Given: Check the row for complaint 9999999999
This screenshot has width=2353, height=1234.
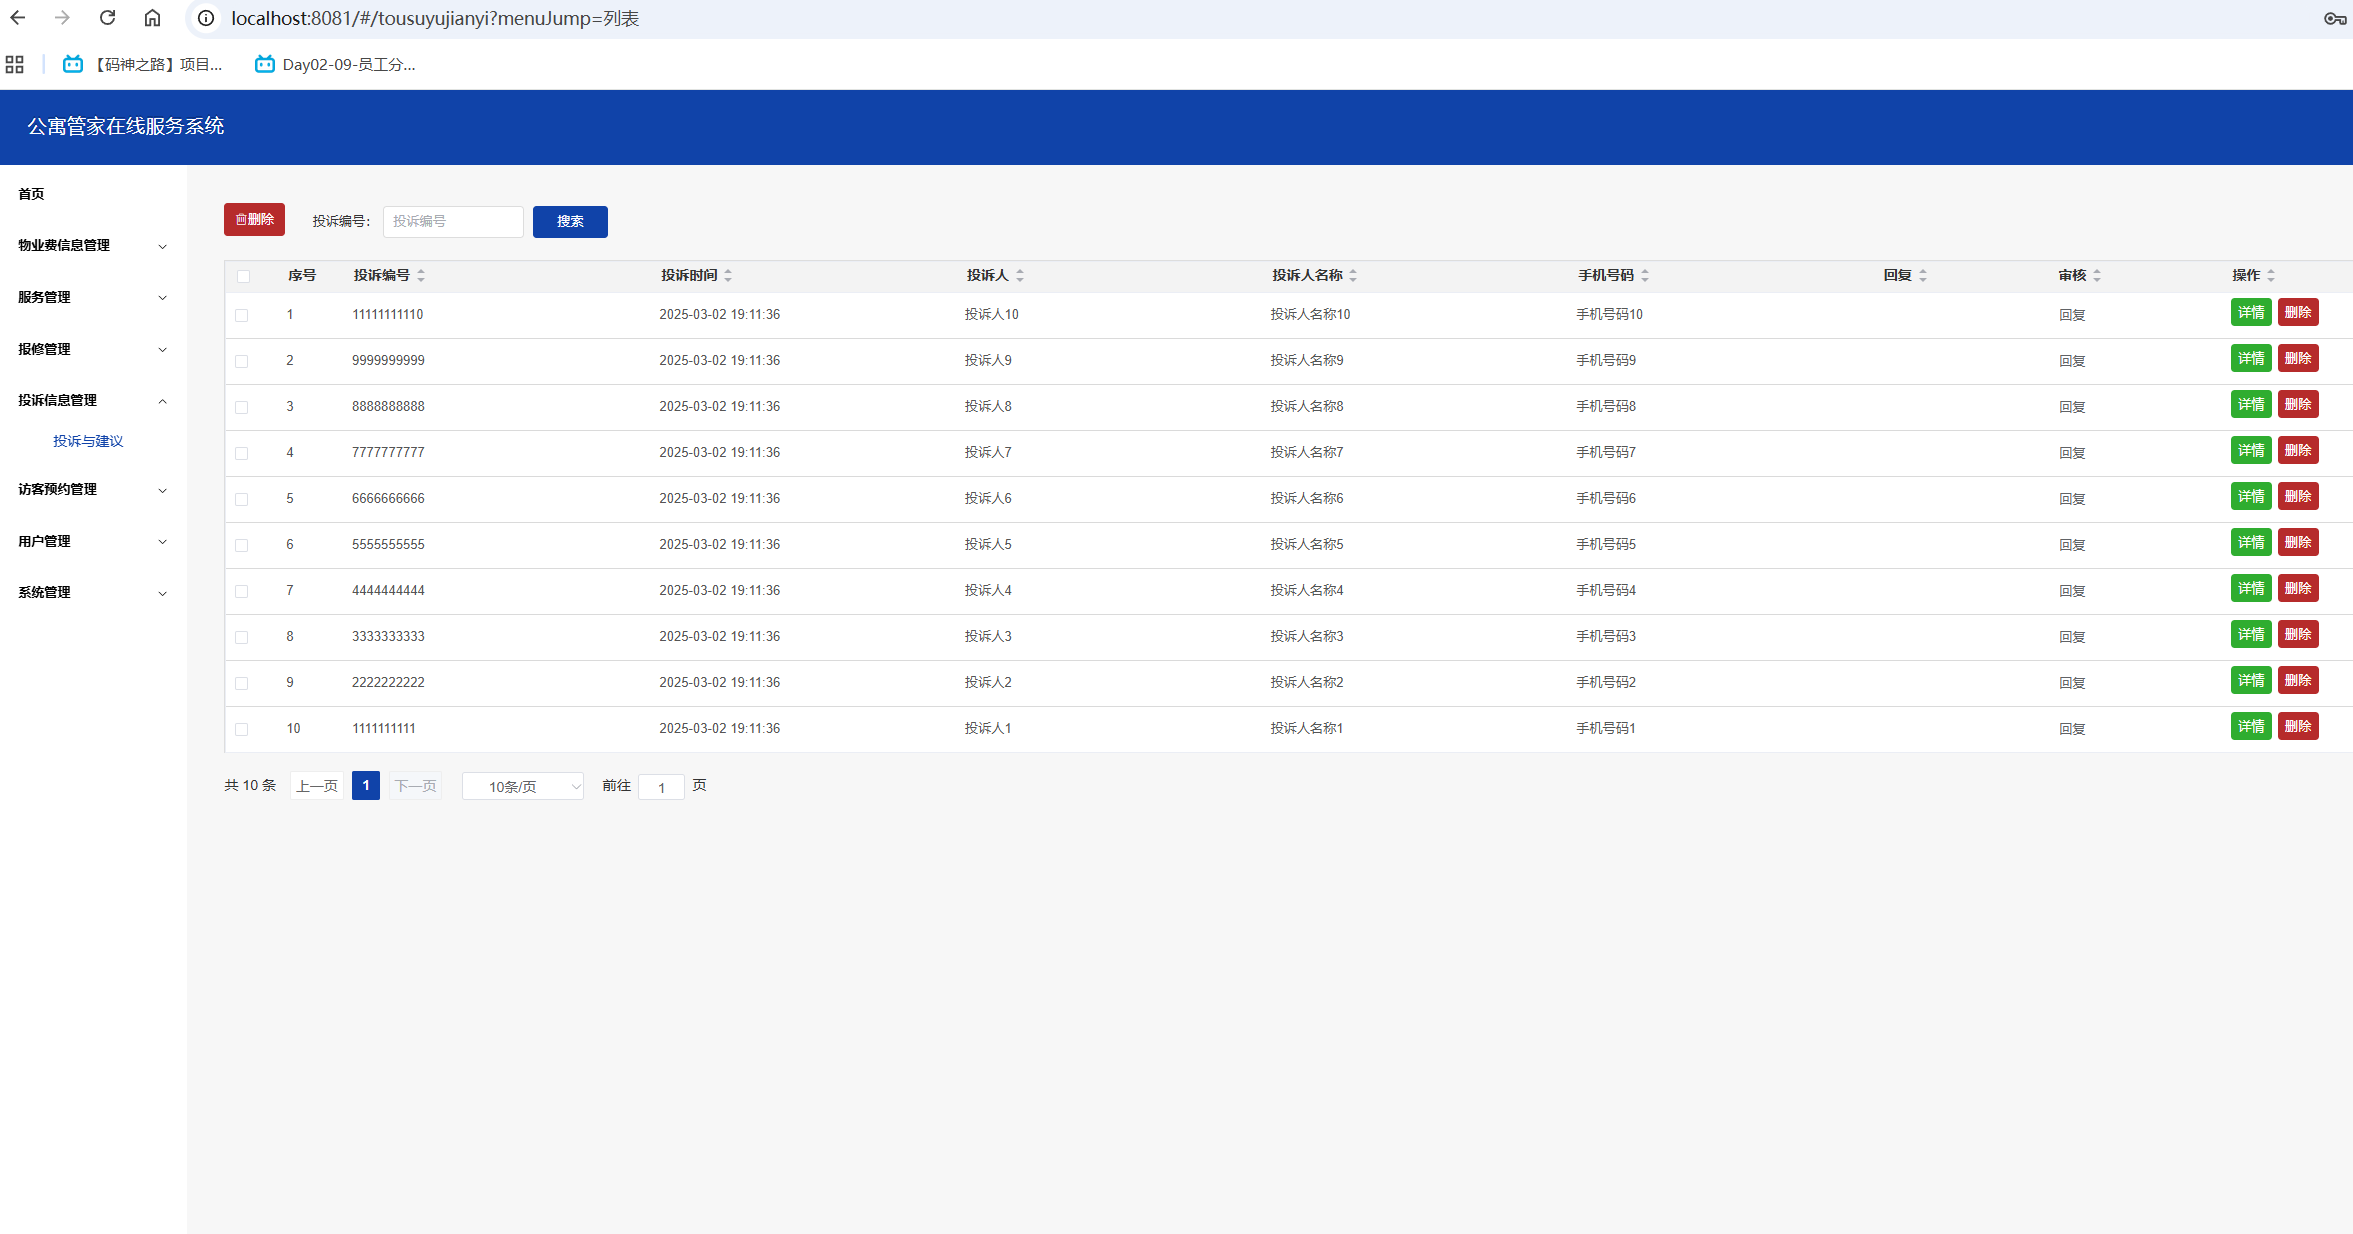Looking at the screenshot, I should point(242,361).
